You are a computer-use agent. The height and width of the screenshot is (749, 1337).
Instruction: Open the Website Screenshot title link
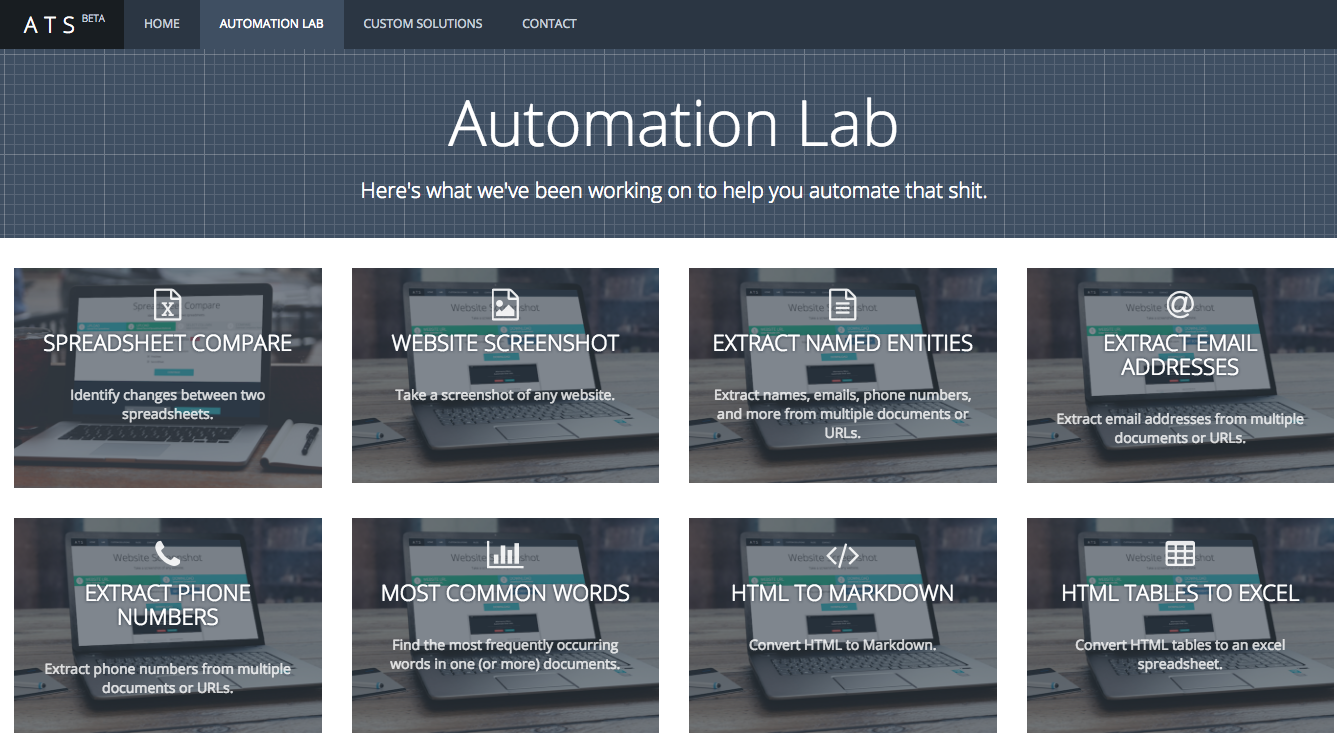tap(505, 343)
